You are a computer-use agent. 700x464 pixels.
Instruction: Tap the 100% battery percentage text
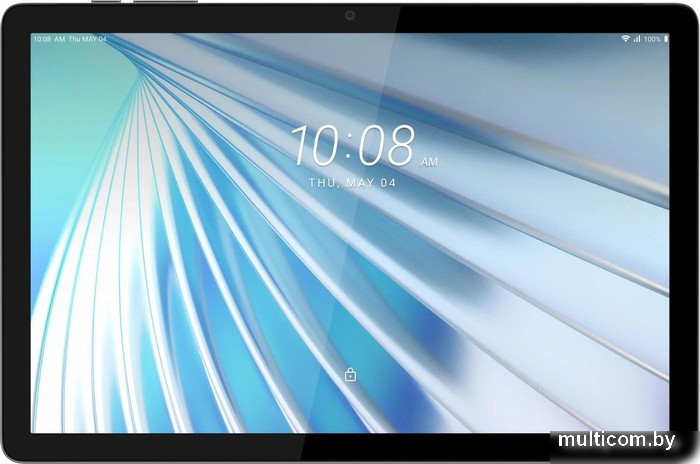(652, 39)
